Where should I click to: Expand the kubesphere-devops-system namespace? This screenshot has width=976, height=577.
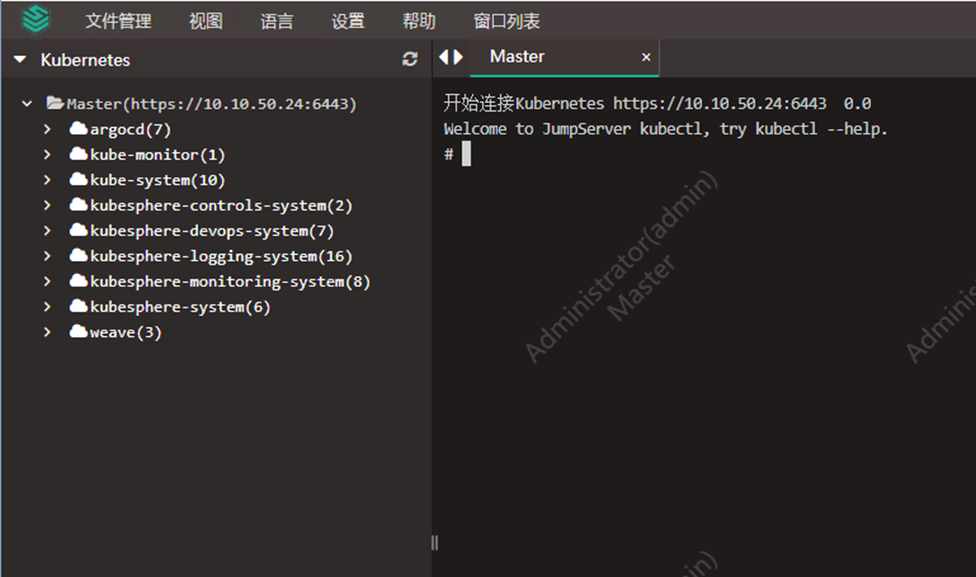coord(47,230)
